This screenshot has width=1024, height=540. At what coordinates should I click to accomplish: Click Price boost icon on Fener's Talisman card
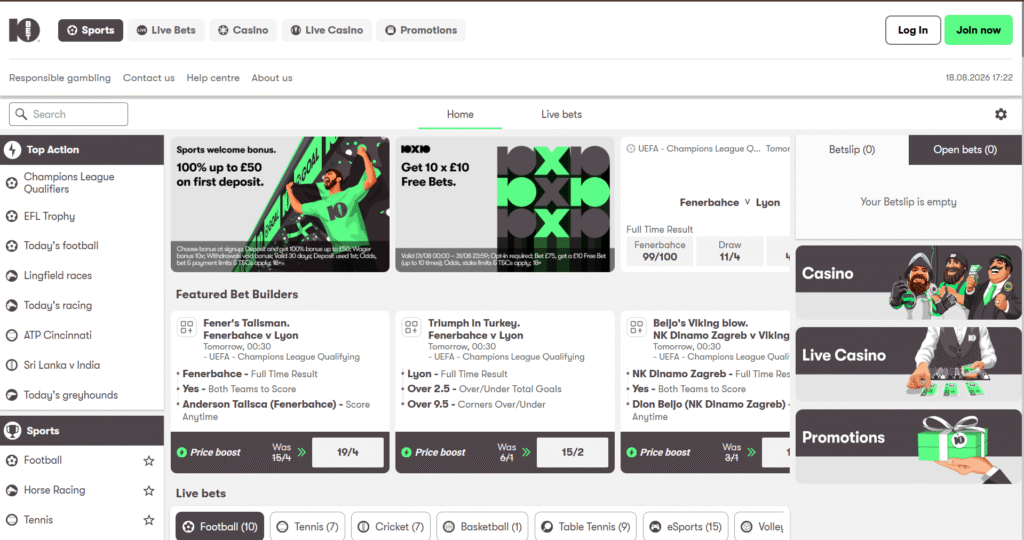182,453
